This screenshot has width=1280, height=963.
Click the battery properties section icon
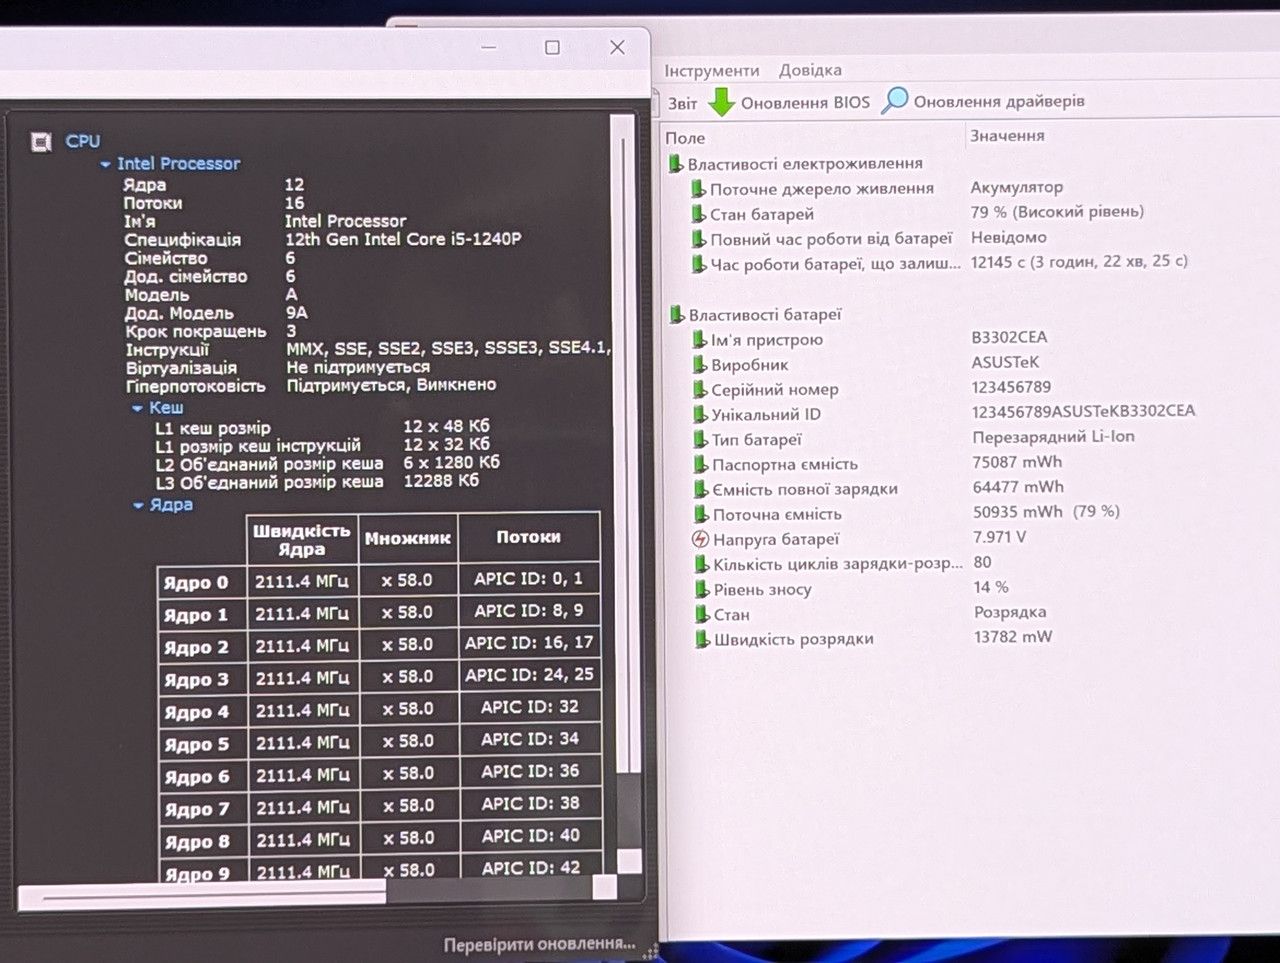(677, 315)
